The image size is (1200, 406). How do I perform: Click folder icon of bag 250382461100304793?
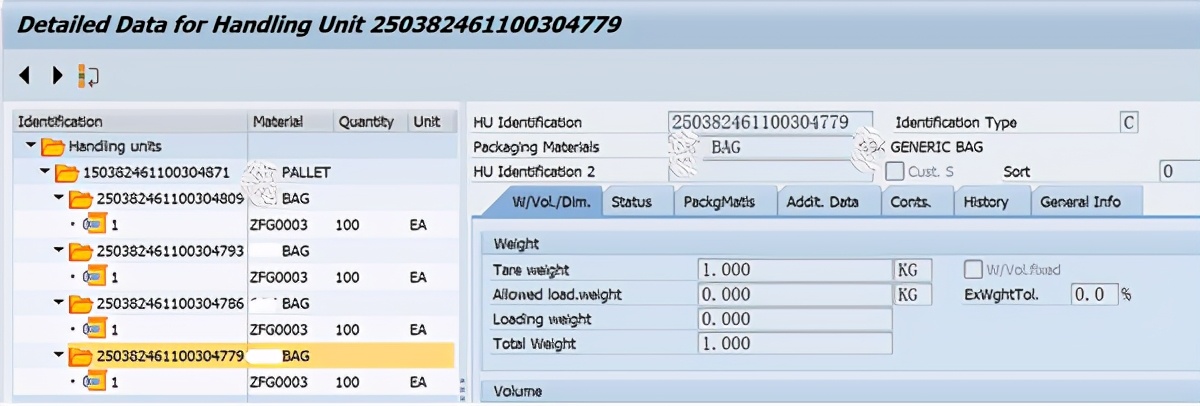82,251
